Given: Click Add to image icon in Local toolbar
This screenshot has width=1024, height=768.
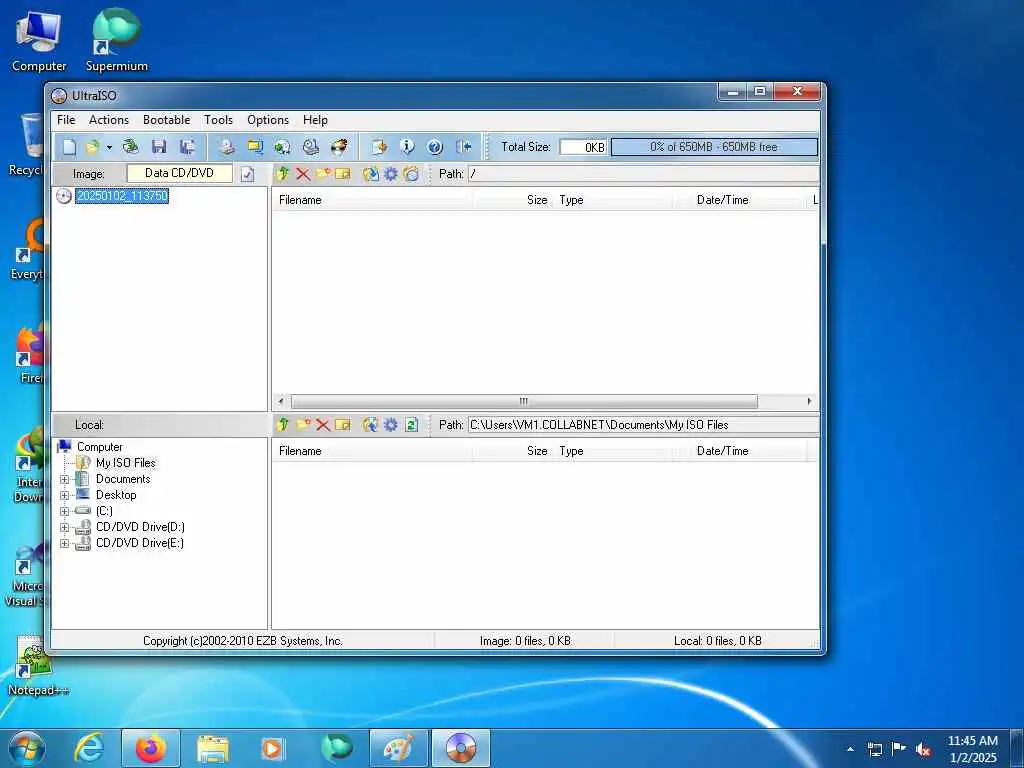Looking at the screenshot, I should pos(370,424).
